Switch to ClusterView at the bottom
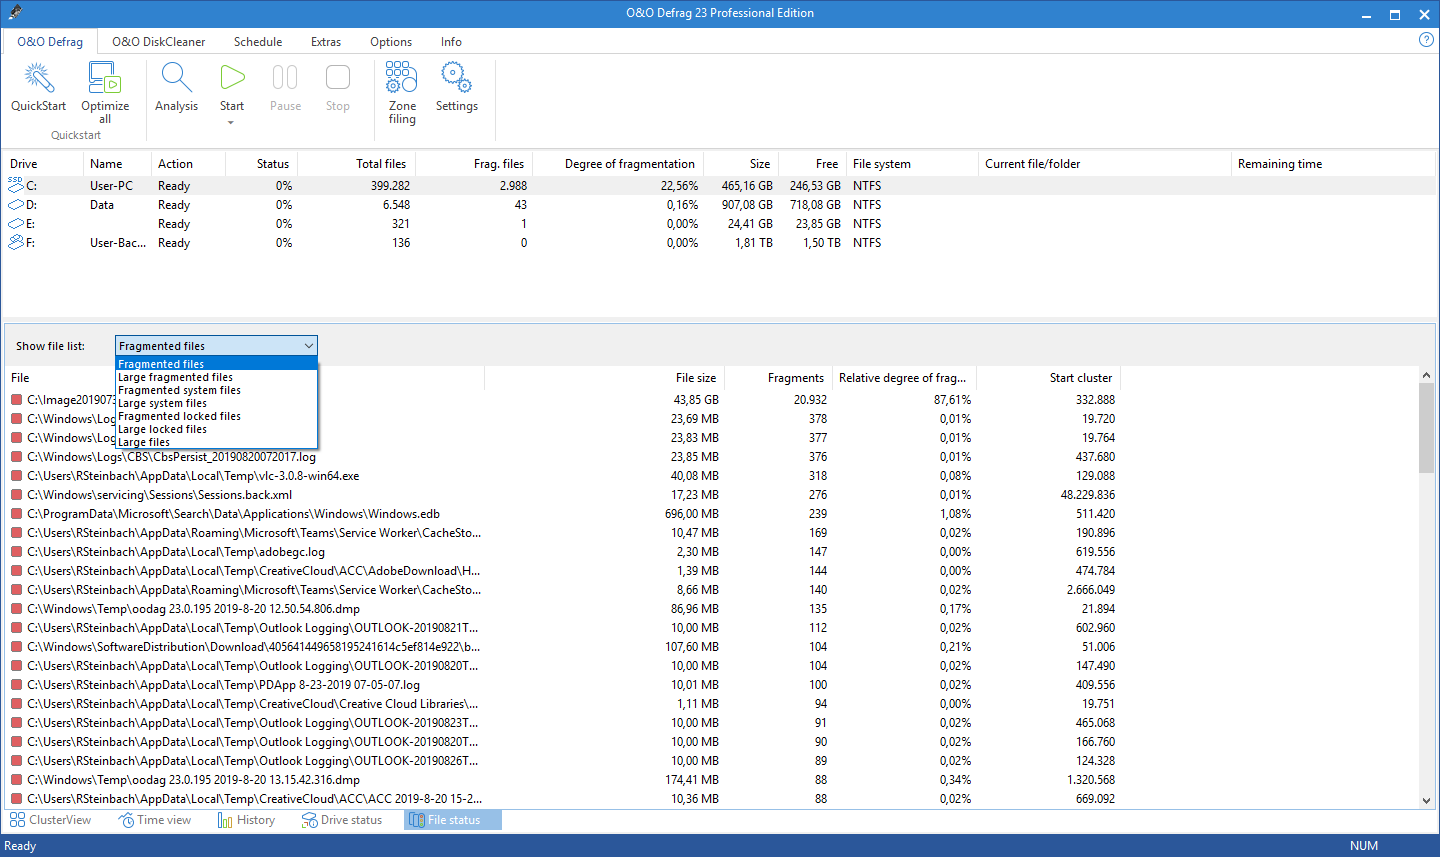This screenshot has height=857, width=1440. (51, 820)
